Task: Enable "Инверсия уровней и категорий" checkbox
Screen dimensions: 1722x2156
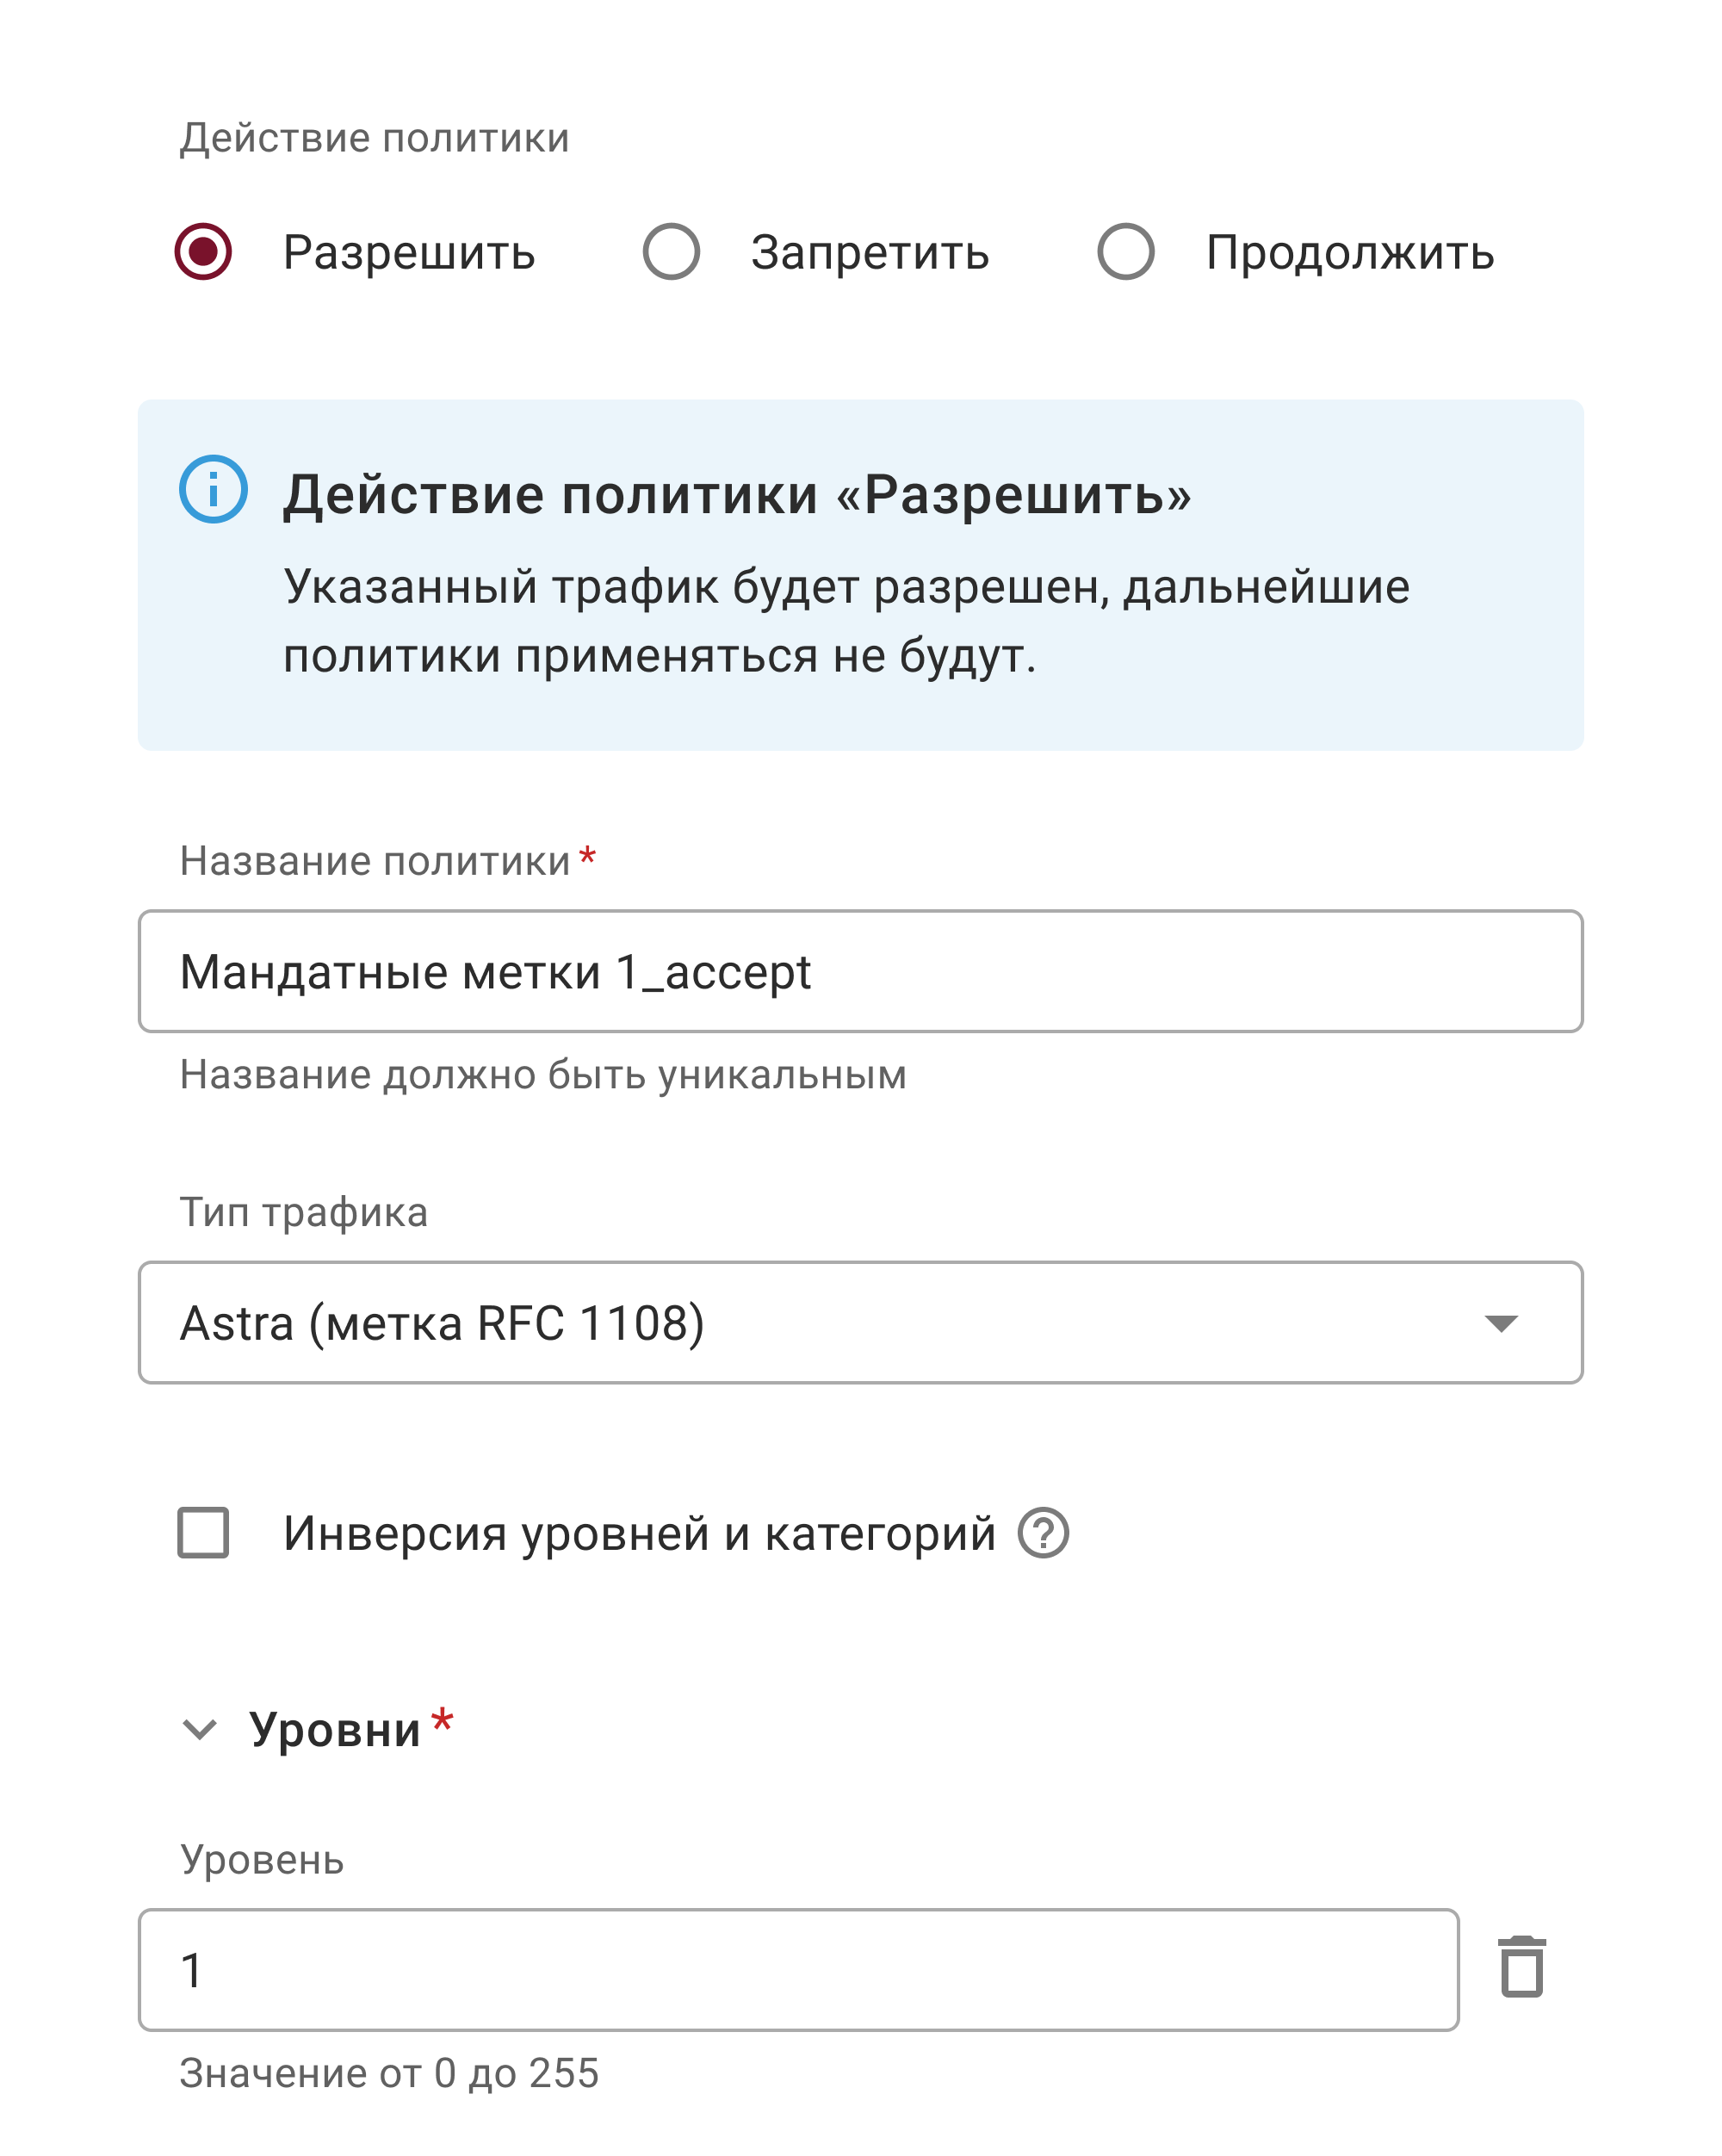Action: pos(203,1533)
